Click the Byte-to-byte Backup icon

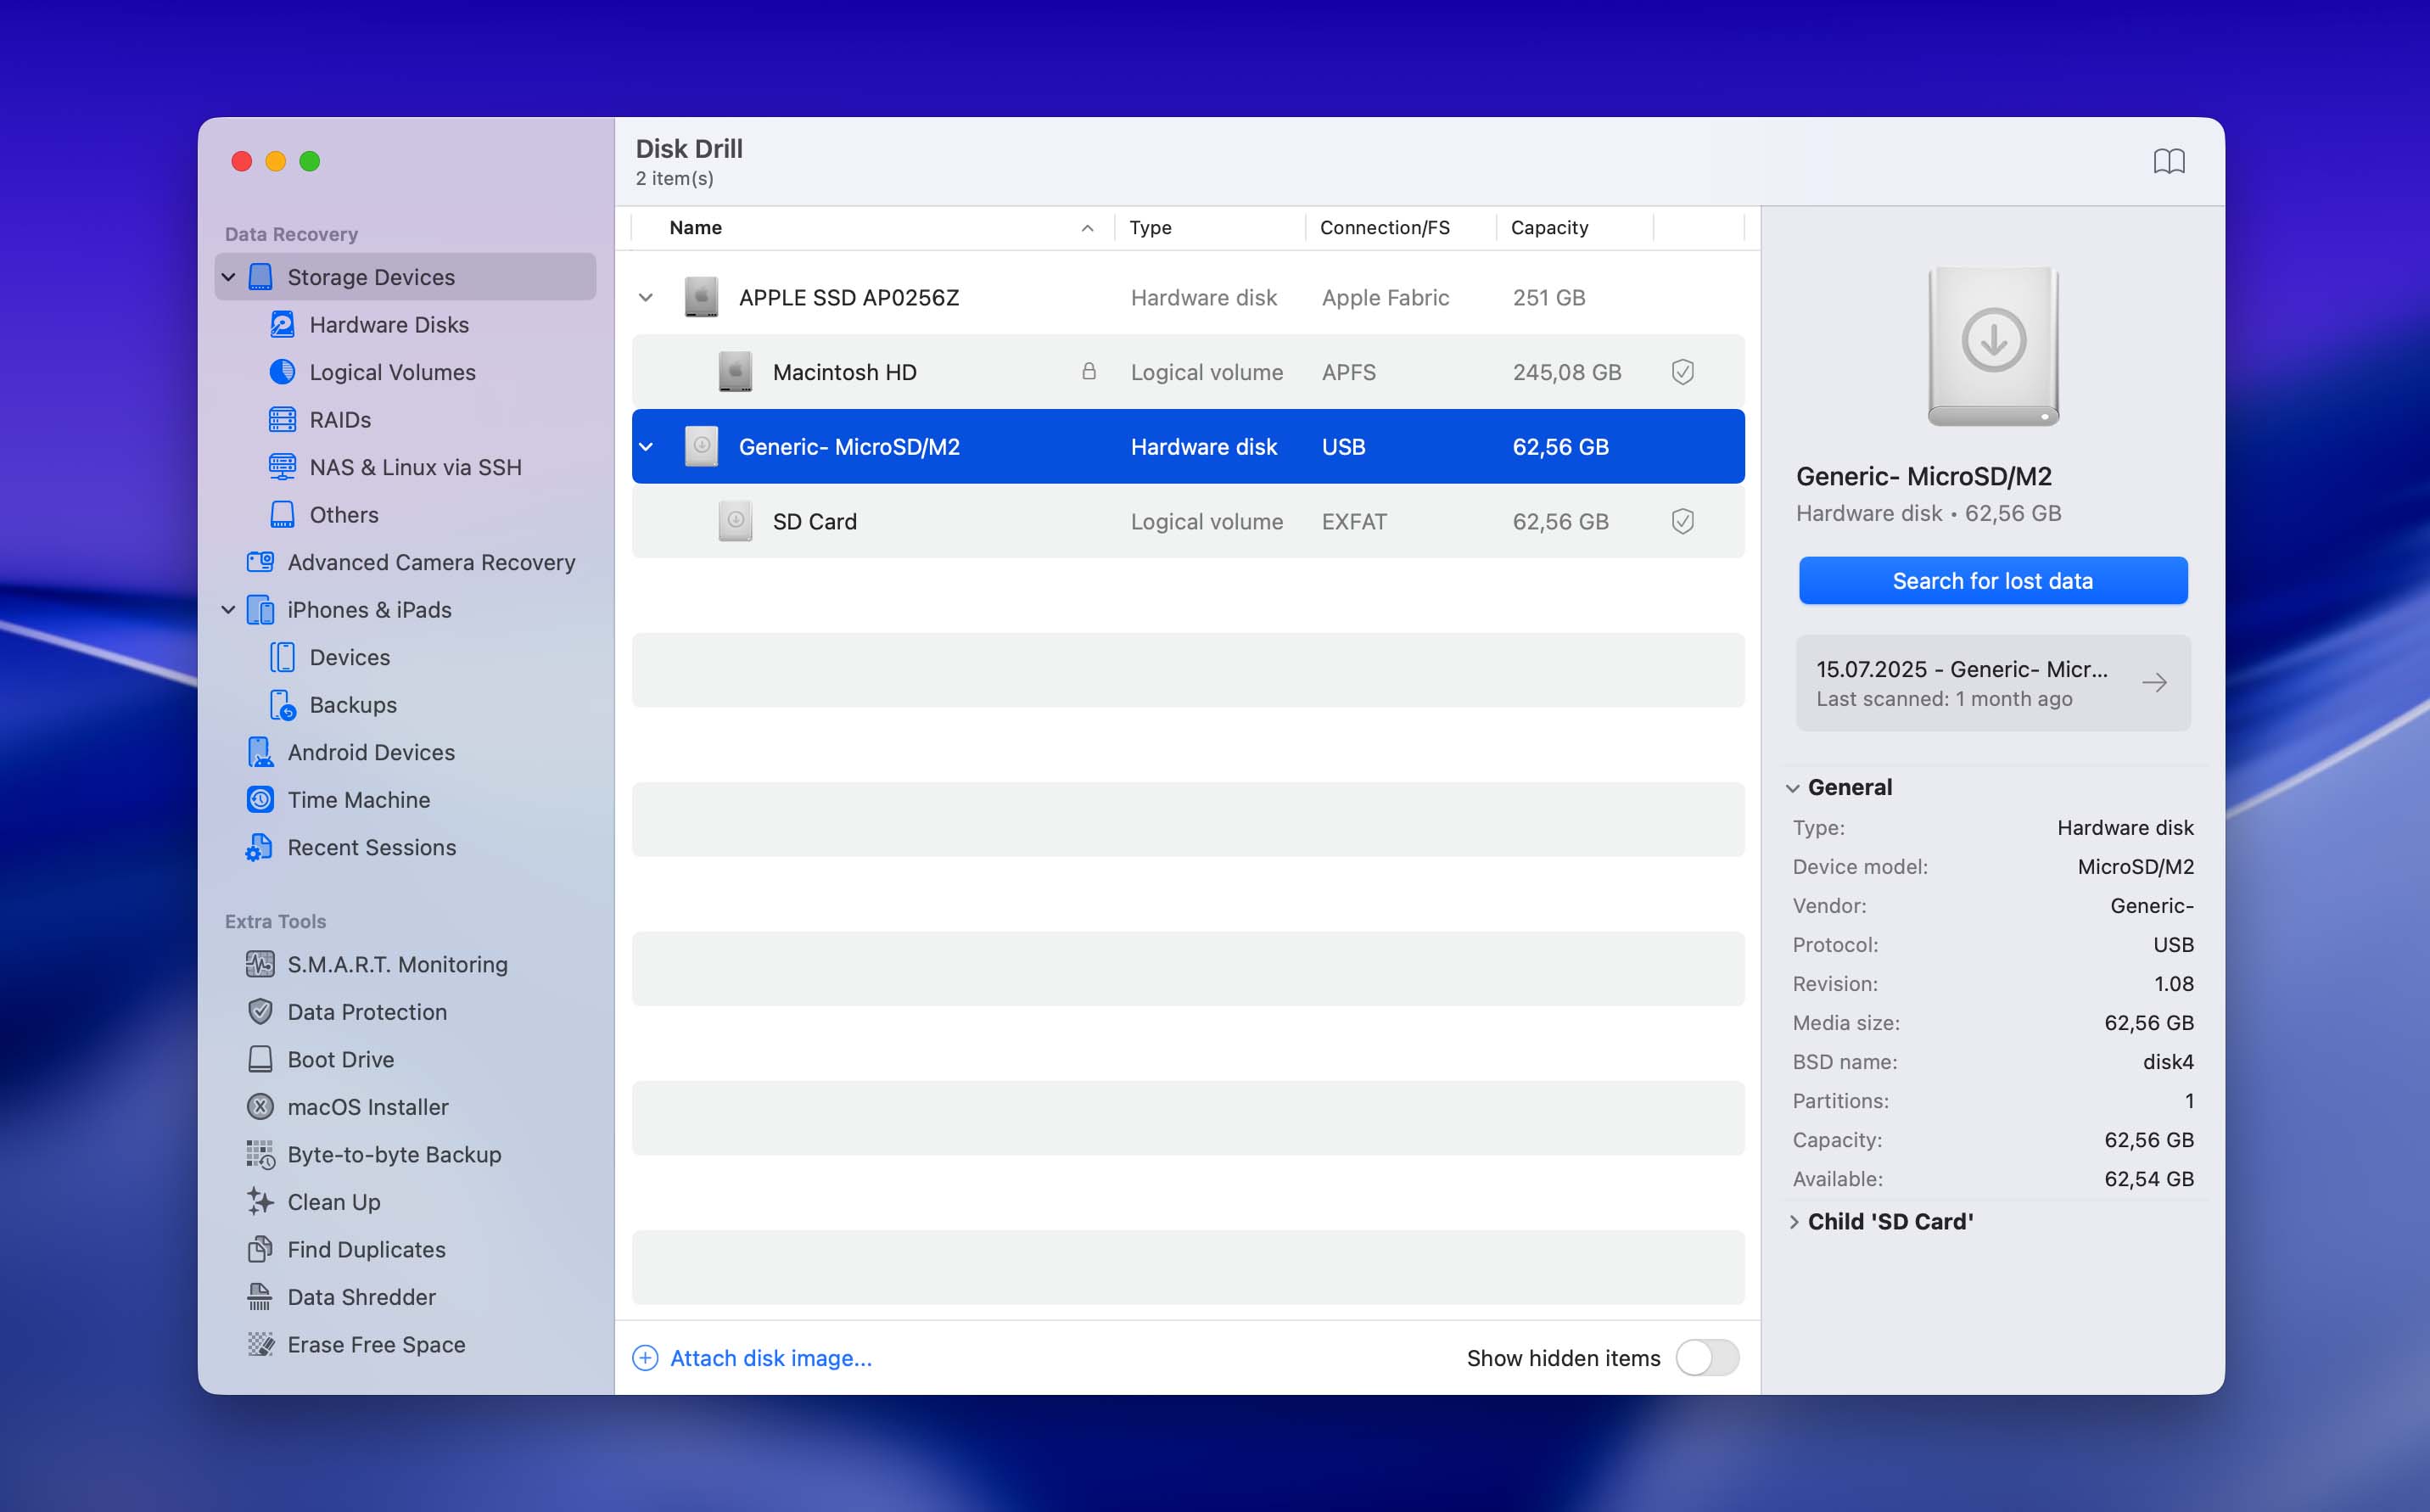(260, 1154)
